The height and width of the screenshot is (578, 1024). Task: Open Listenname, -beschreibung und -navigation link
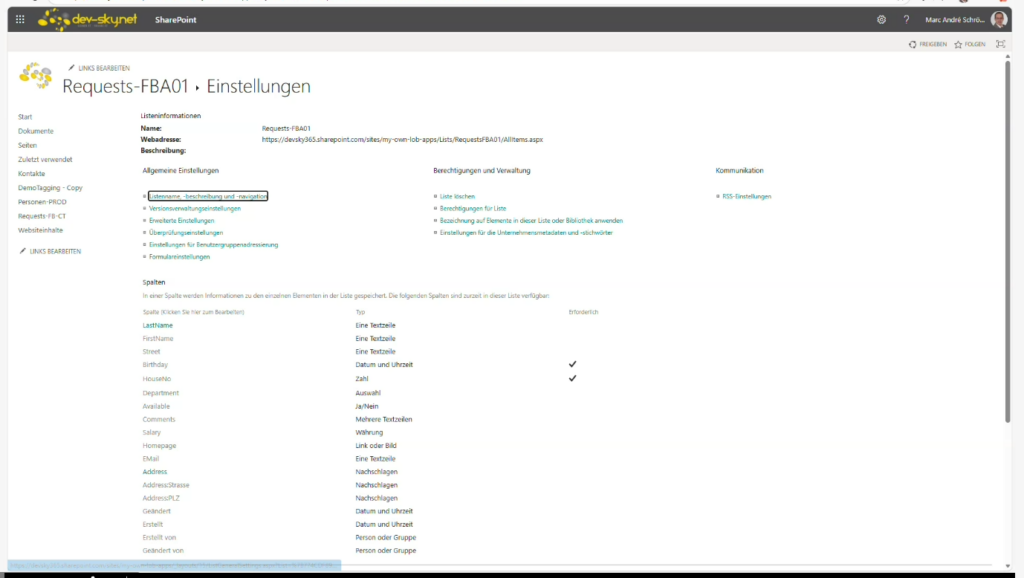click(x=208, y=196)
